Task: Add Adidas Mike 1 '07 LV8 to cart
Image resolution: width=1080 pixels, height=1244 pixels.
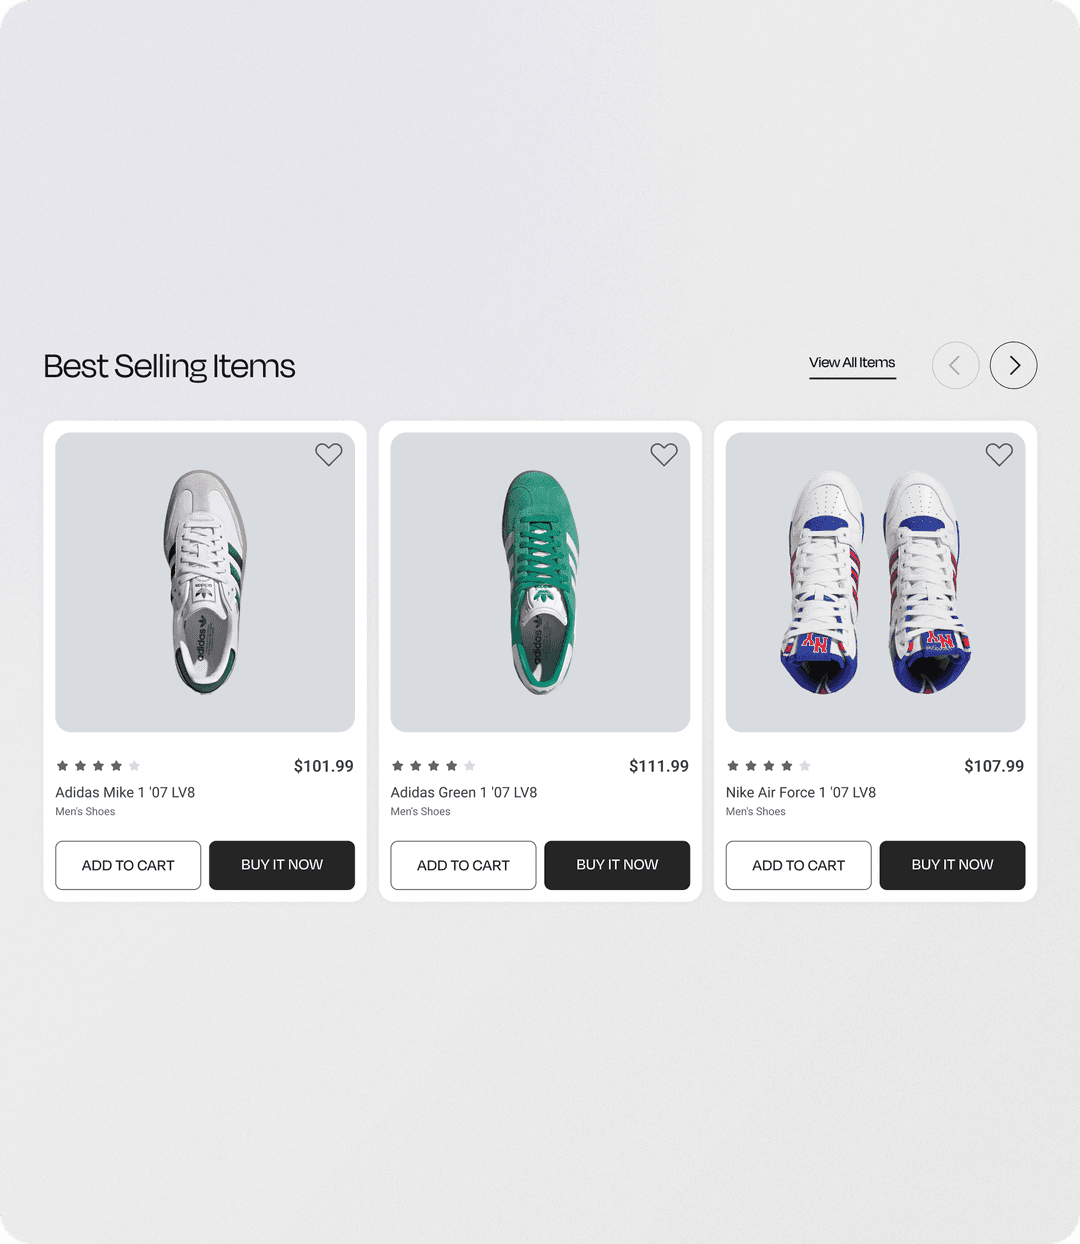Action: click(x=128, y=865)
